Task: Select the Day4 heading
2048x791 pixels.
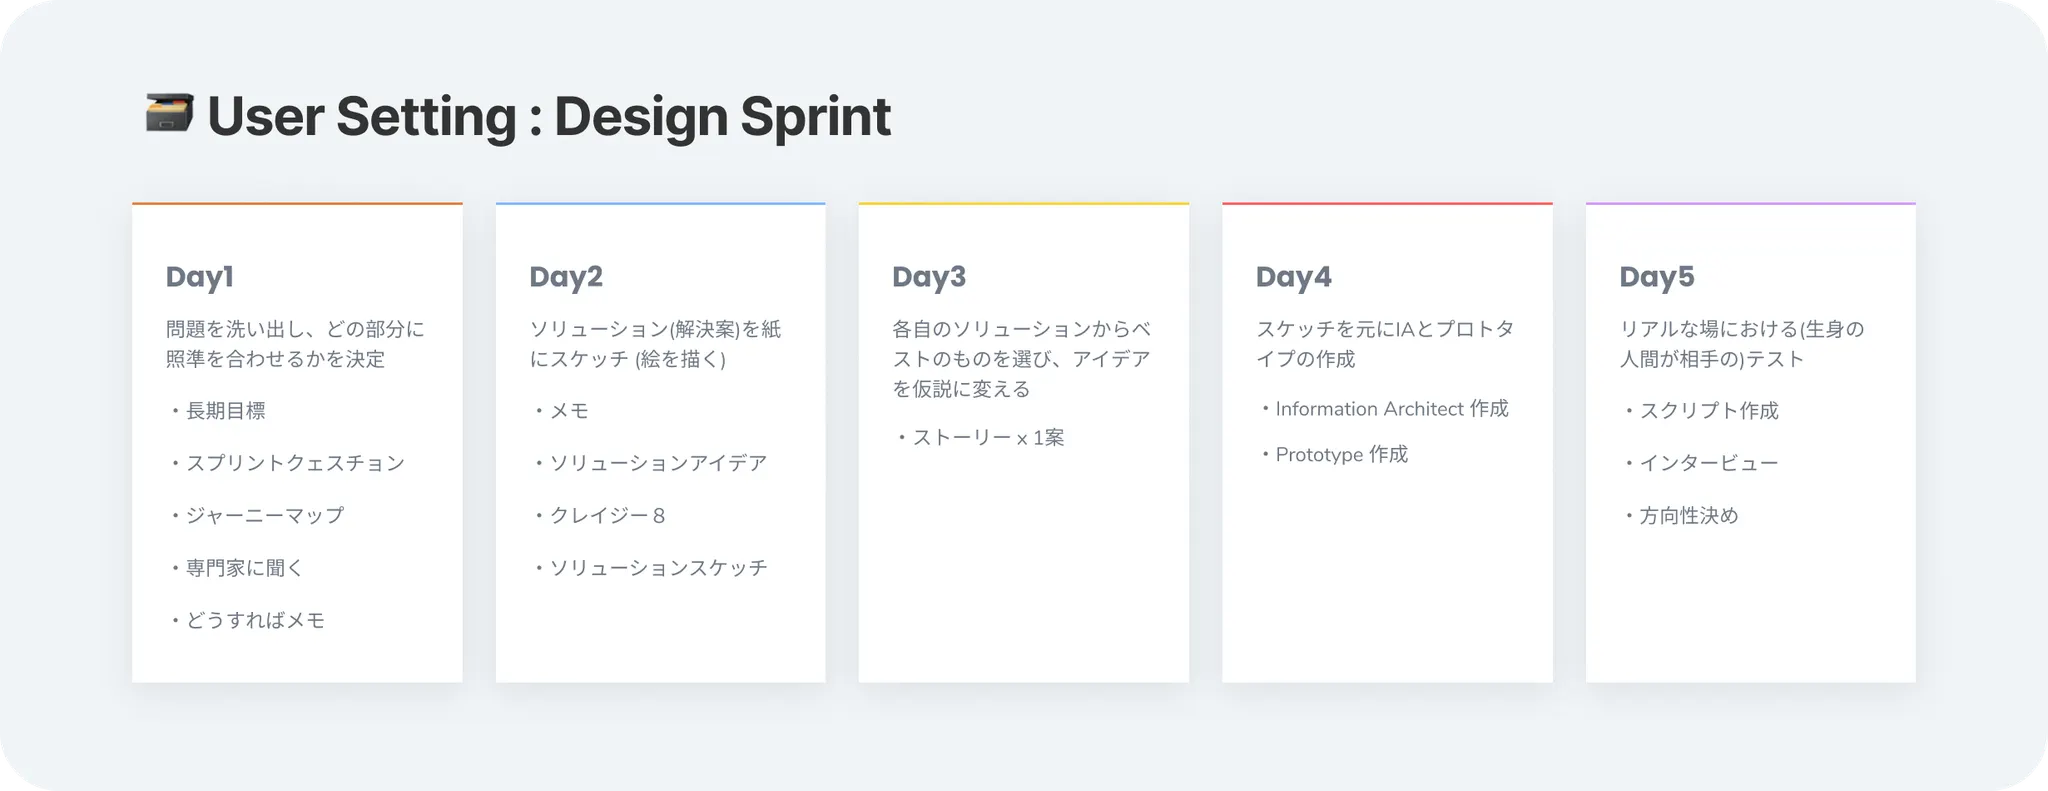Action: (x=1293, y=277)
